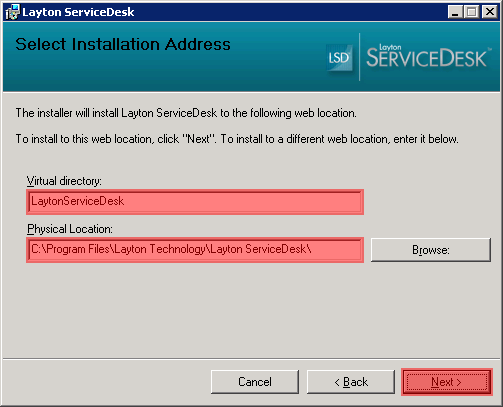Select the LSD logo in the header
The width and height of the screenshot is (503, 407).
pos(339,58)
